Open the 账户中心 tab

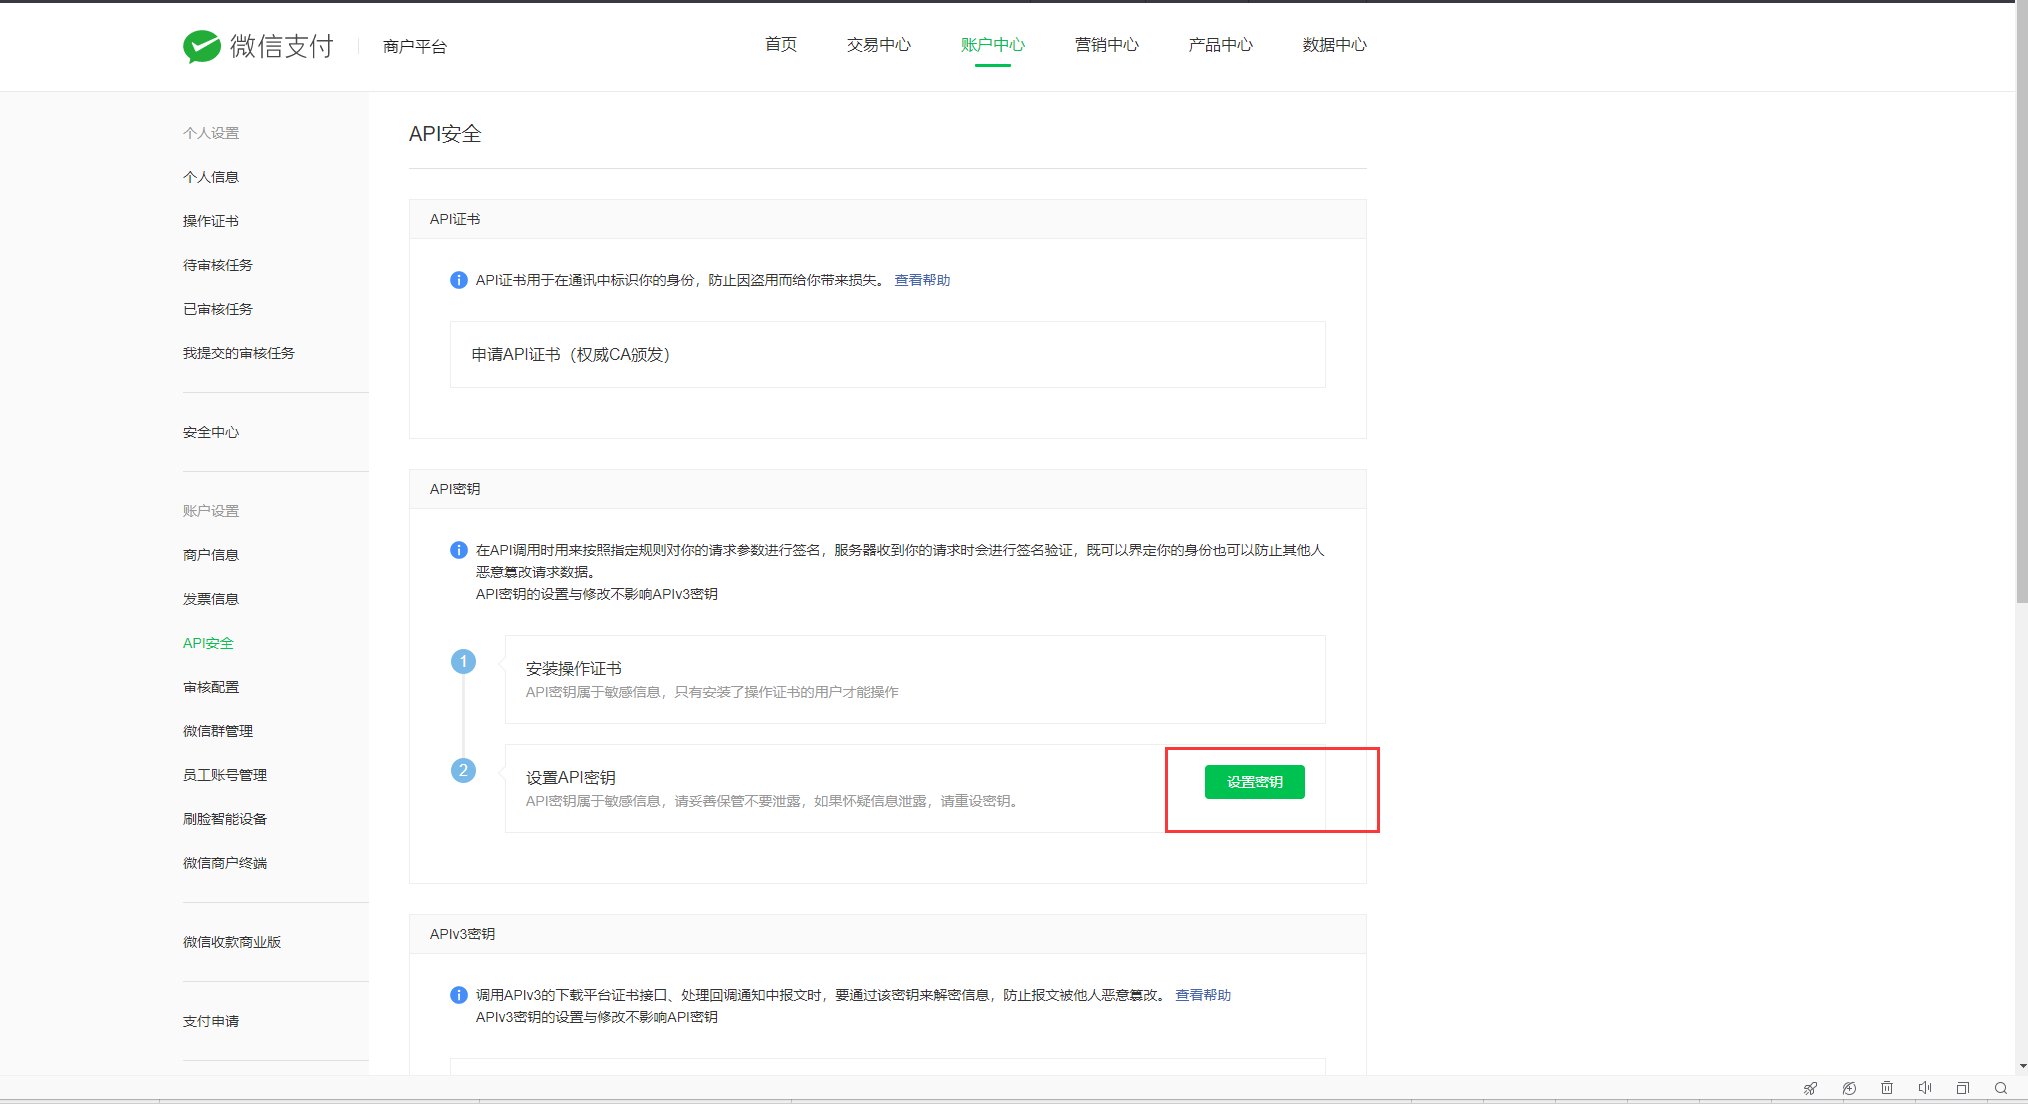click(x=992, y=45)
